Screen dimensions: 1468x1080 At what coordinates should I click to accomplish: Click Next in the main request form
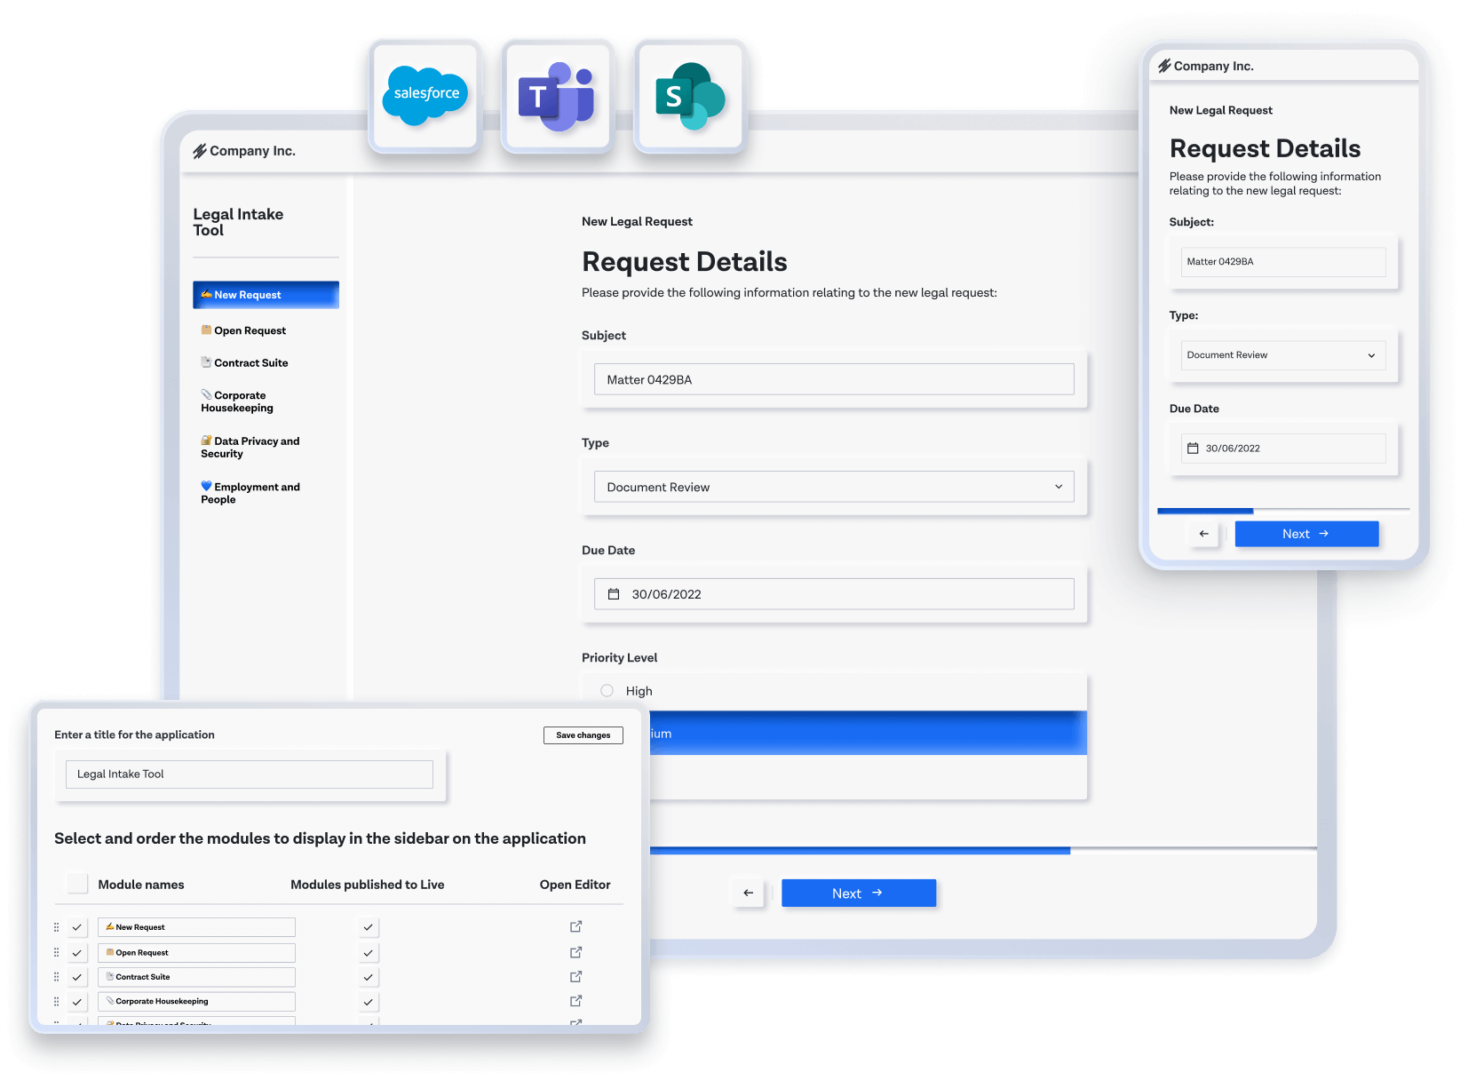click(x=858, y=893)
